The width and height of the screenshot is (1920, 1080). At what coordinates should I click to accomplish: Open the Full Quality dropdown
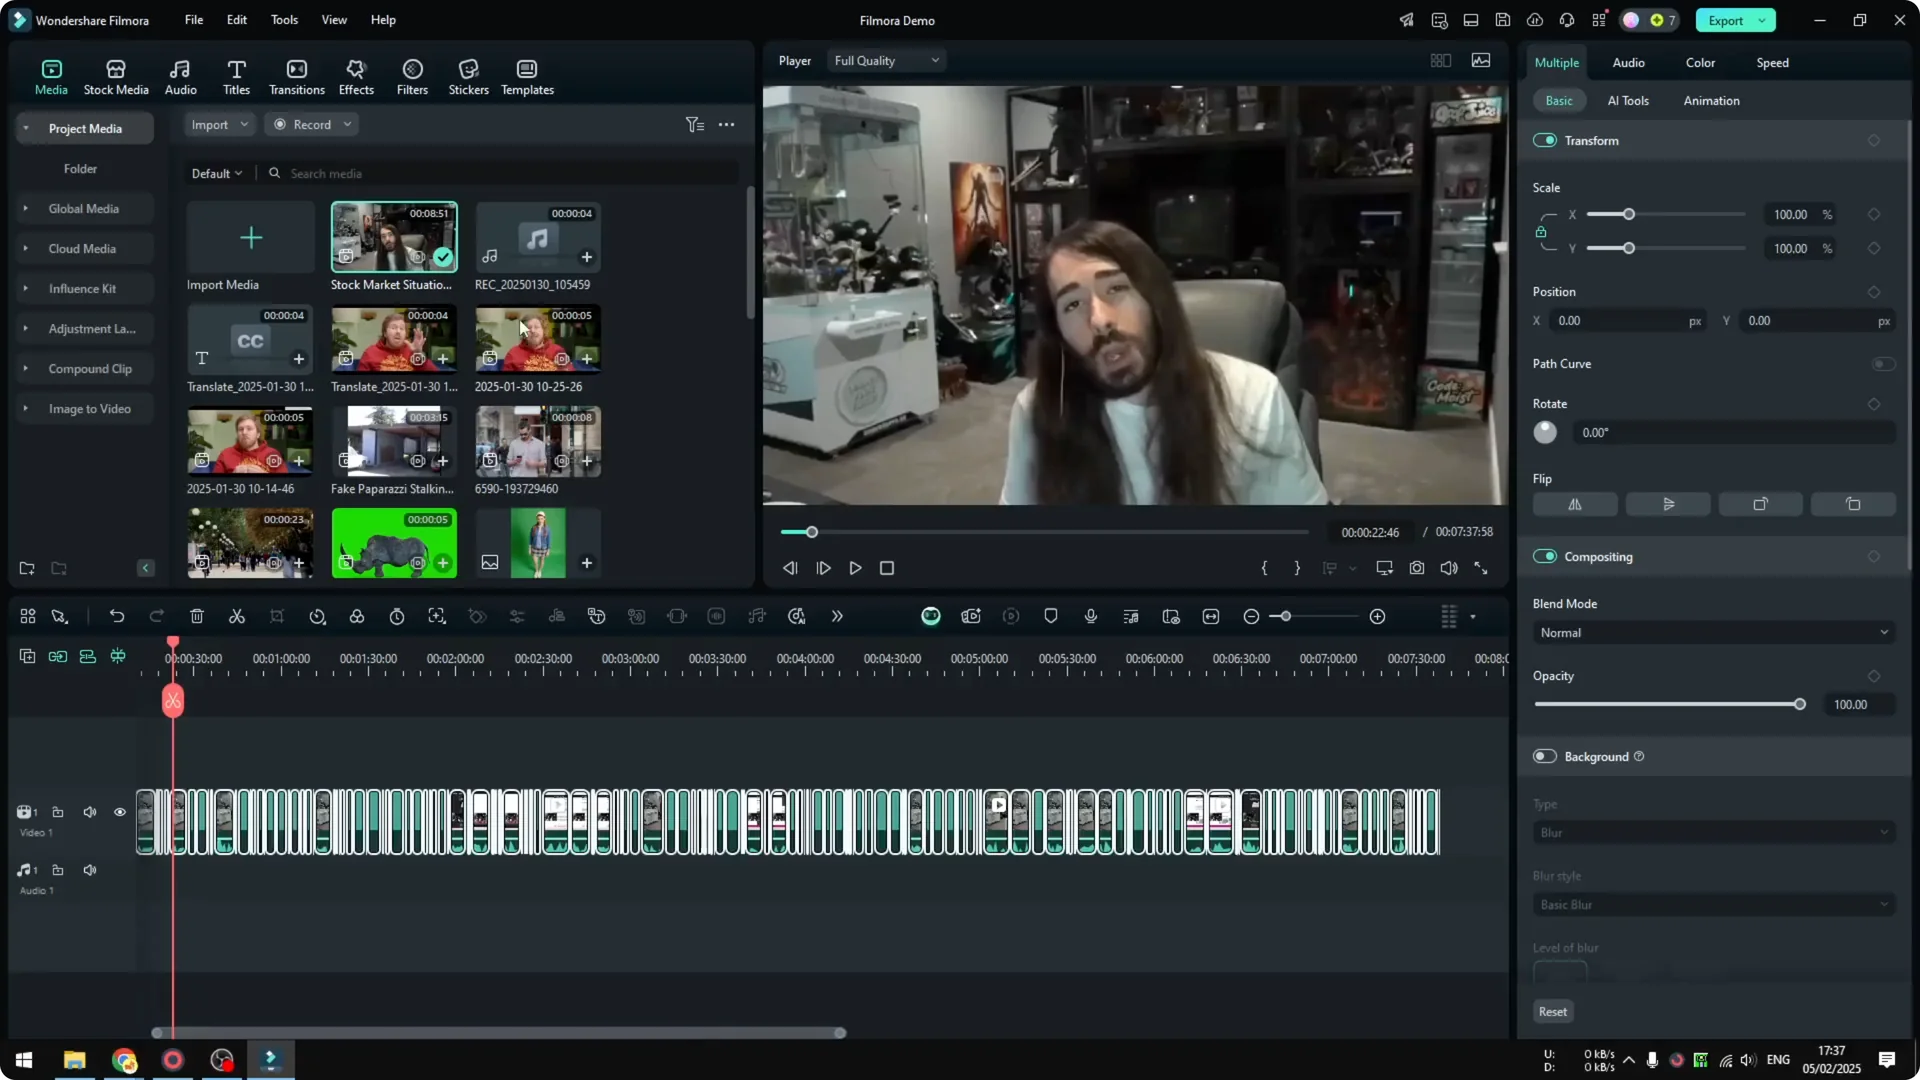click(886, 61)
